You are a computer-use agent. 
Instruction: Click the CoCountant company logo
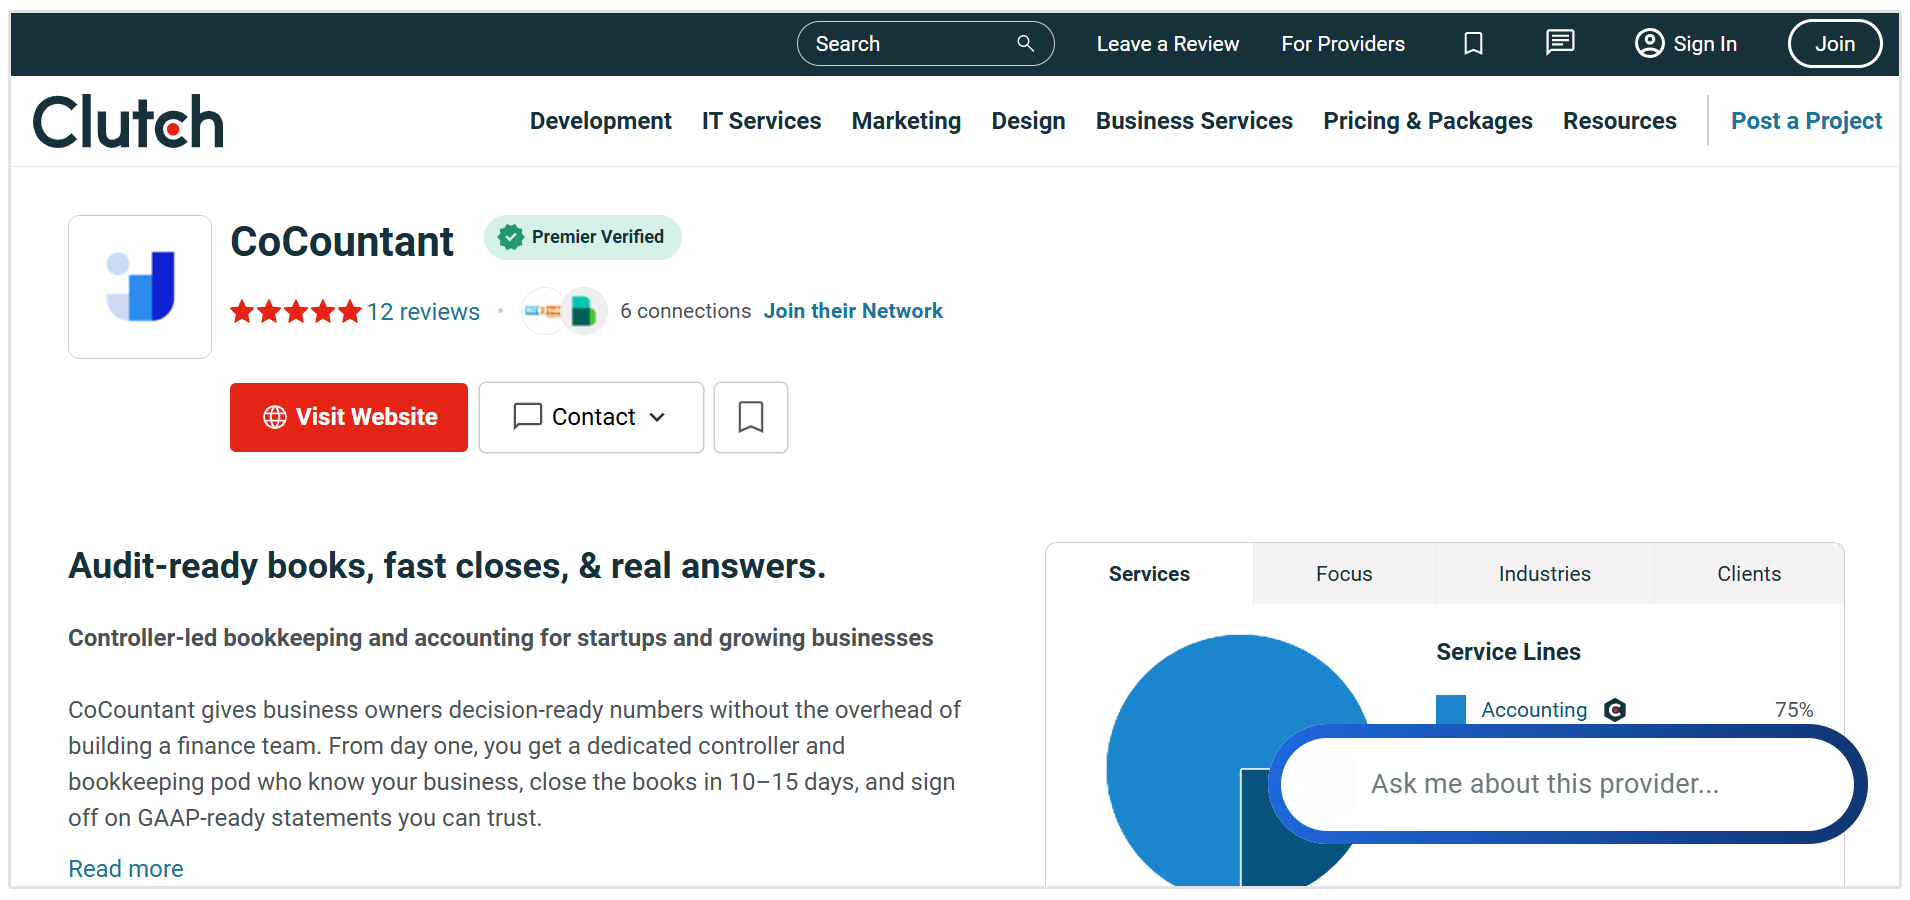pos(140,287)
